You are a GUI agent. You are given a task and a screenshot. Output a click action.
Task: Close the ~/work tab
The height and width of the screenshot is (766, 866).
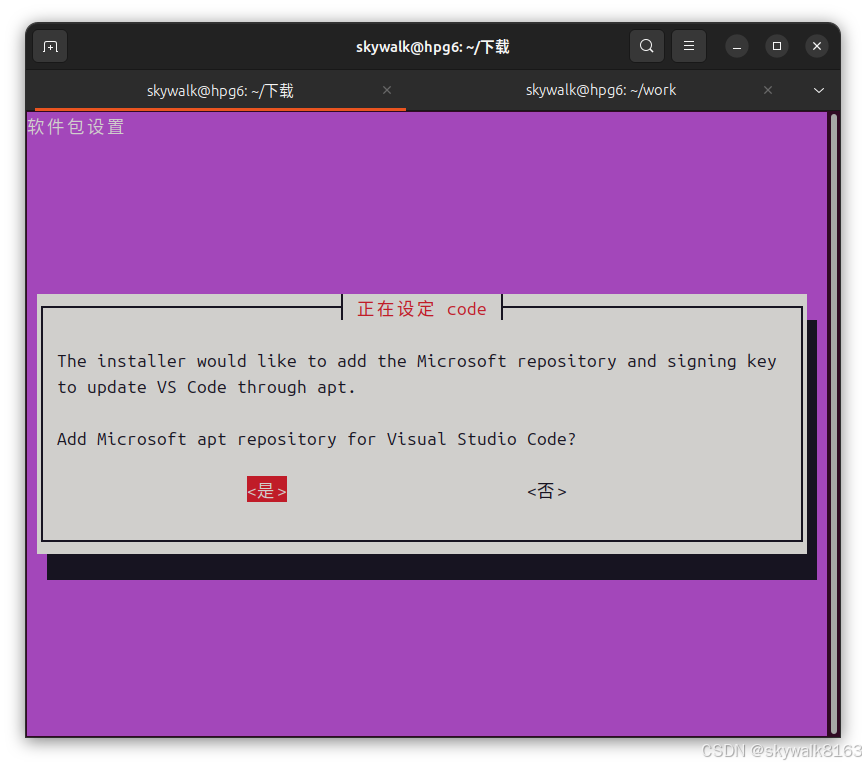click(x=768, y=90)
